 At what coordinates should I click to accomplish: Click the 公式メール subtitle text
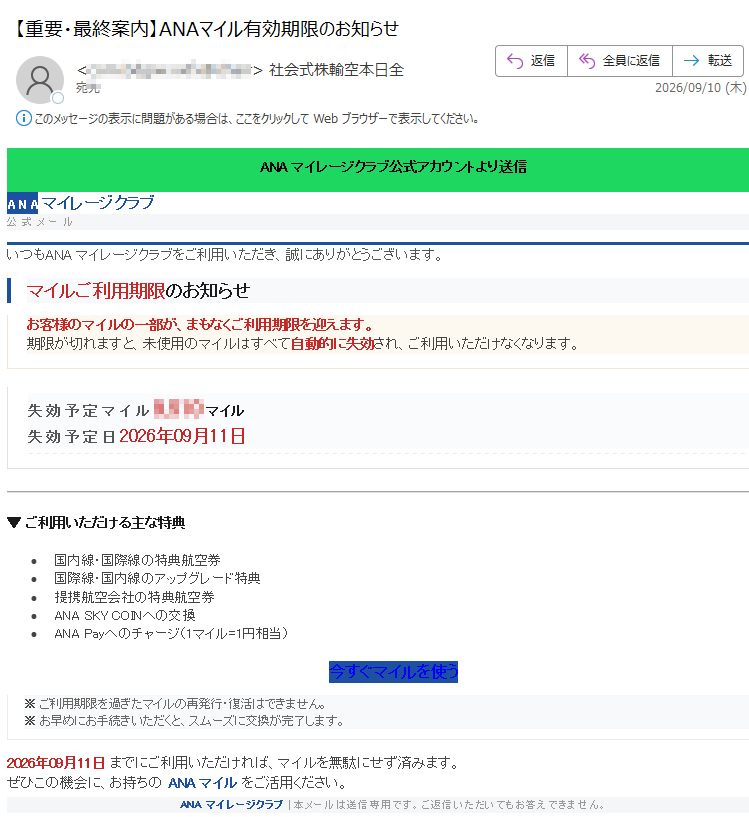(x=40, y=222)
